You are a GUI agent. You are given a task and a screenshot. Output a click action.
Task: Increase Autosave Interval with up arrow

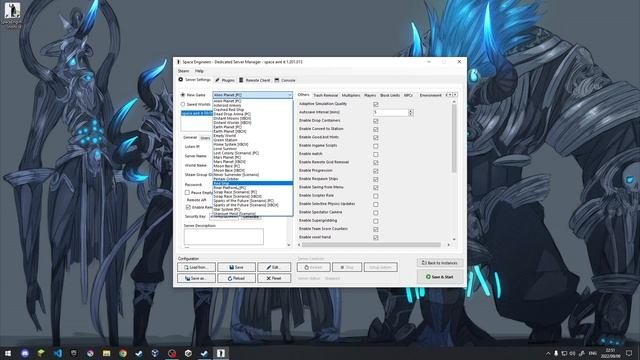point(411,111)
